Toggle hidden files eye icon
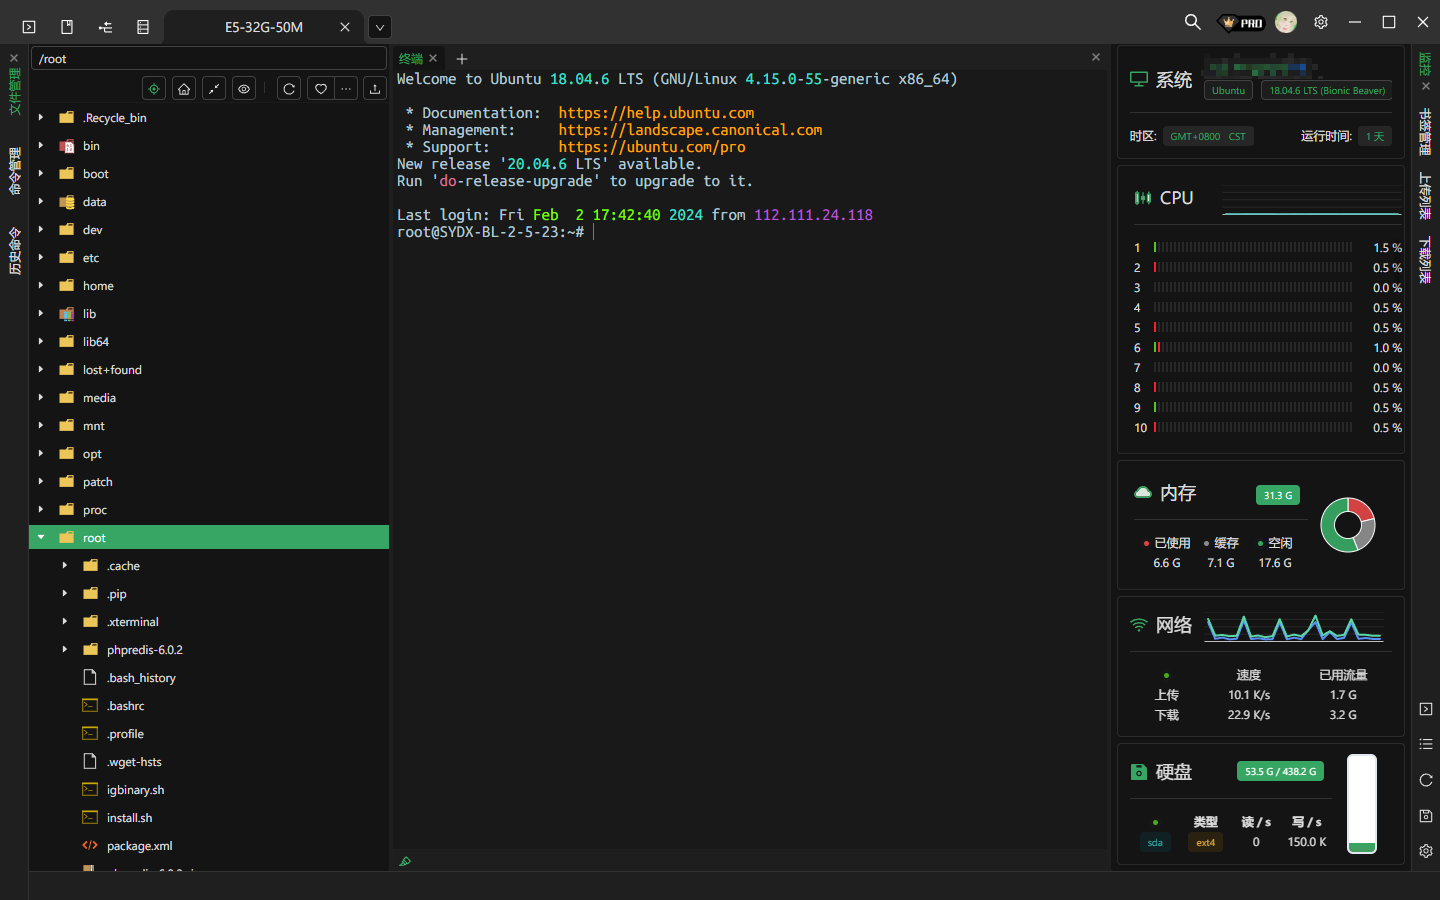 point(244,89)
